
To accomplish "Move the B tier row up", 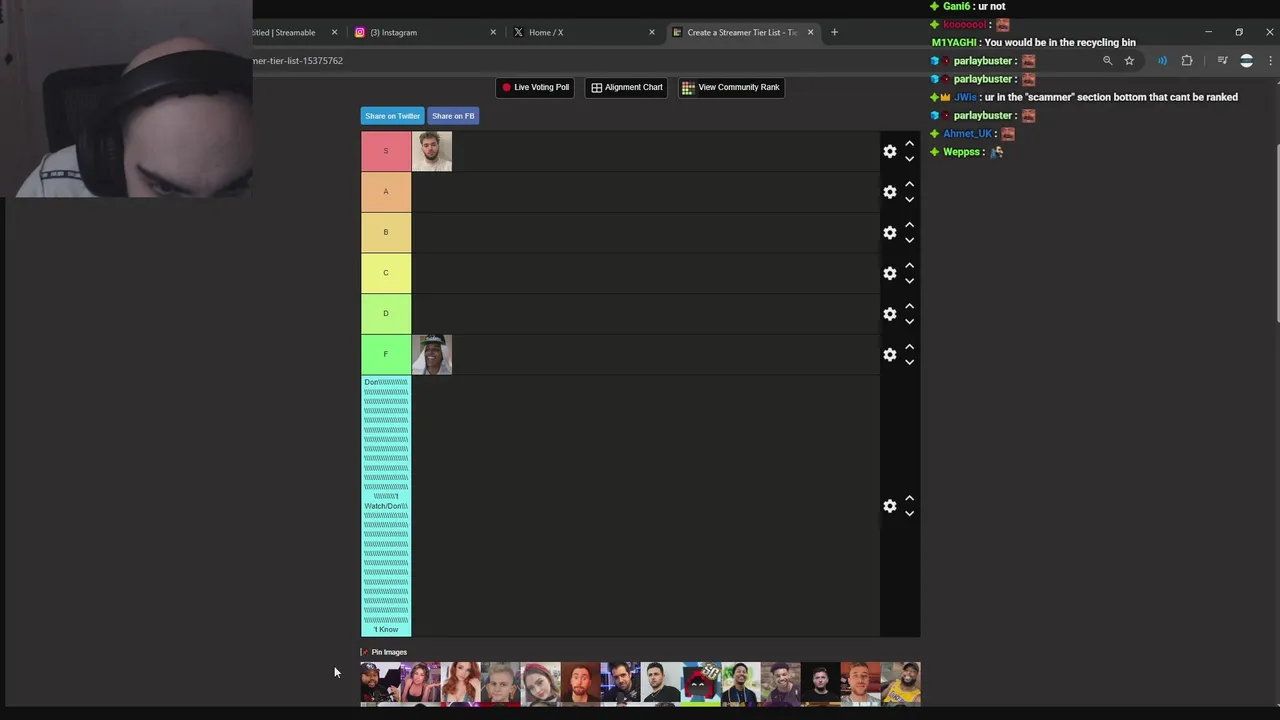I will [909, 225].
